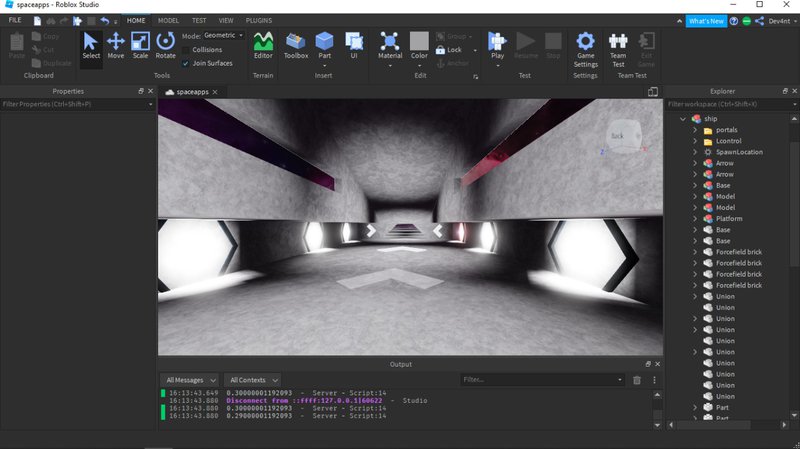Open the Terrain Editor
Screen dimensions: 800x449
tap(263, 45)
